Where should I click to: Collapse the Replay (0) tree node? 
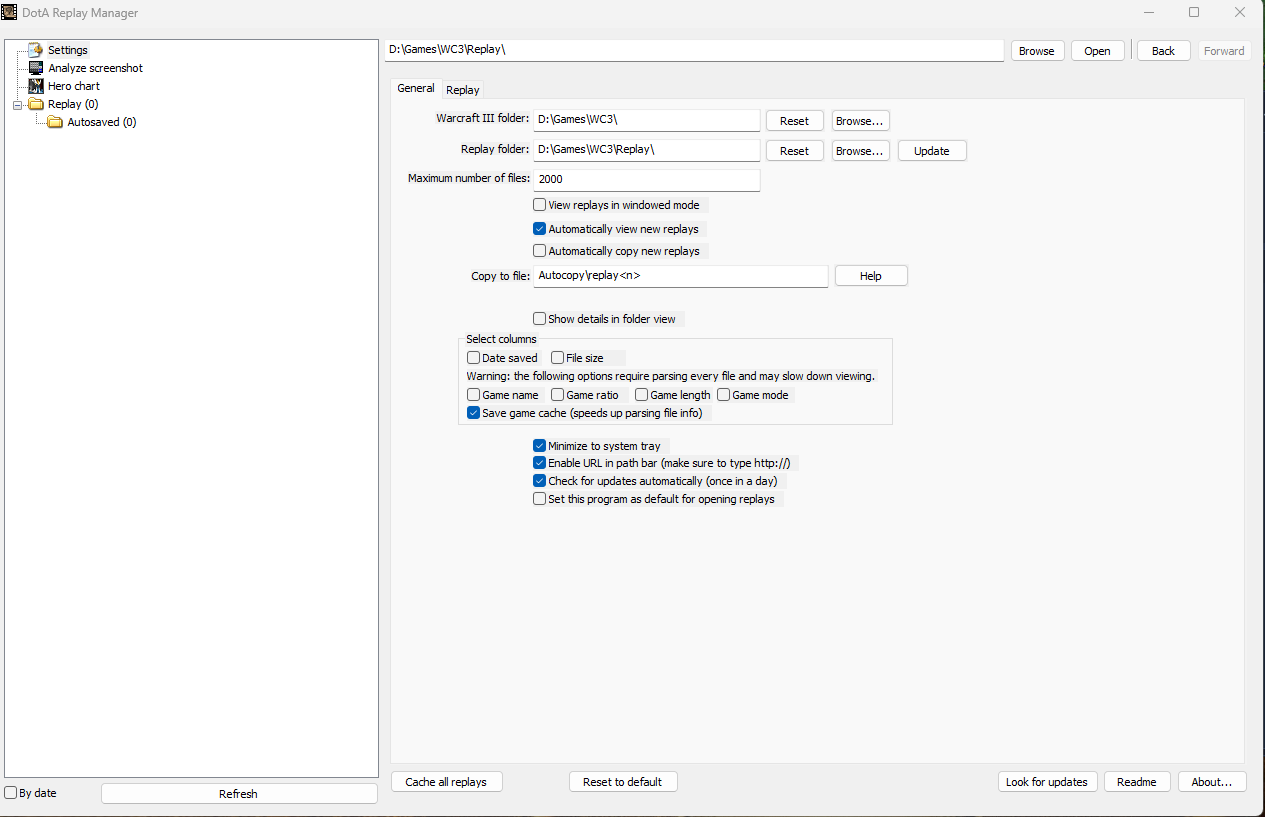pyautogui.click(x=17, y=104)
